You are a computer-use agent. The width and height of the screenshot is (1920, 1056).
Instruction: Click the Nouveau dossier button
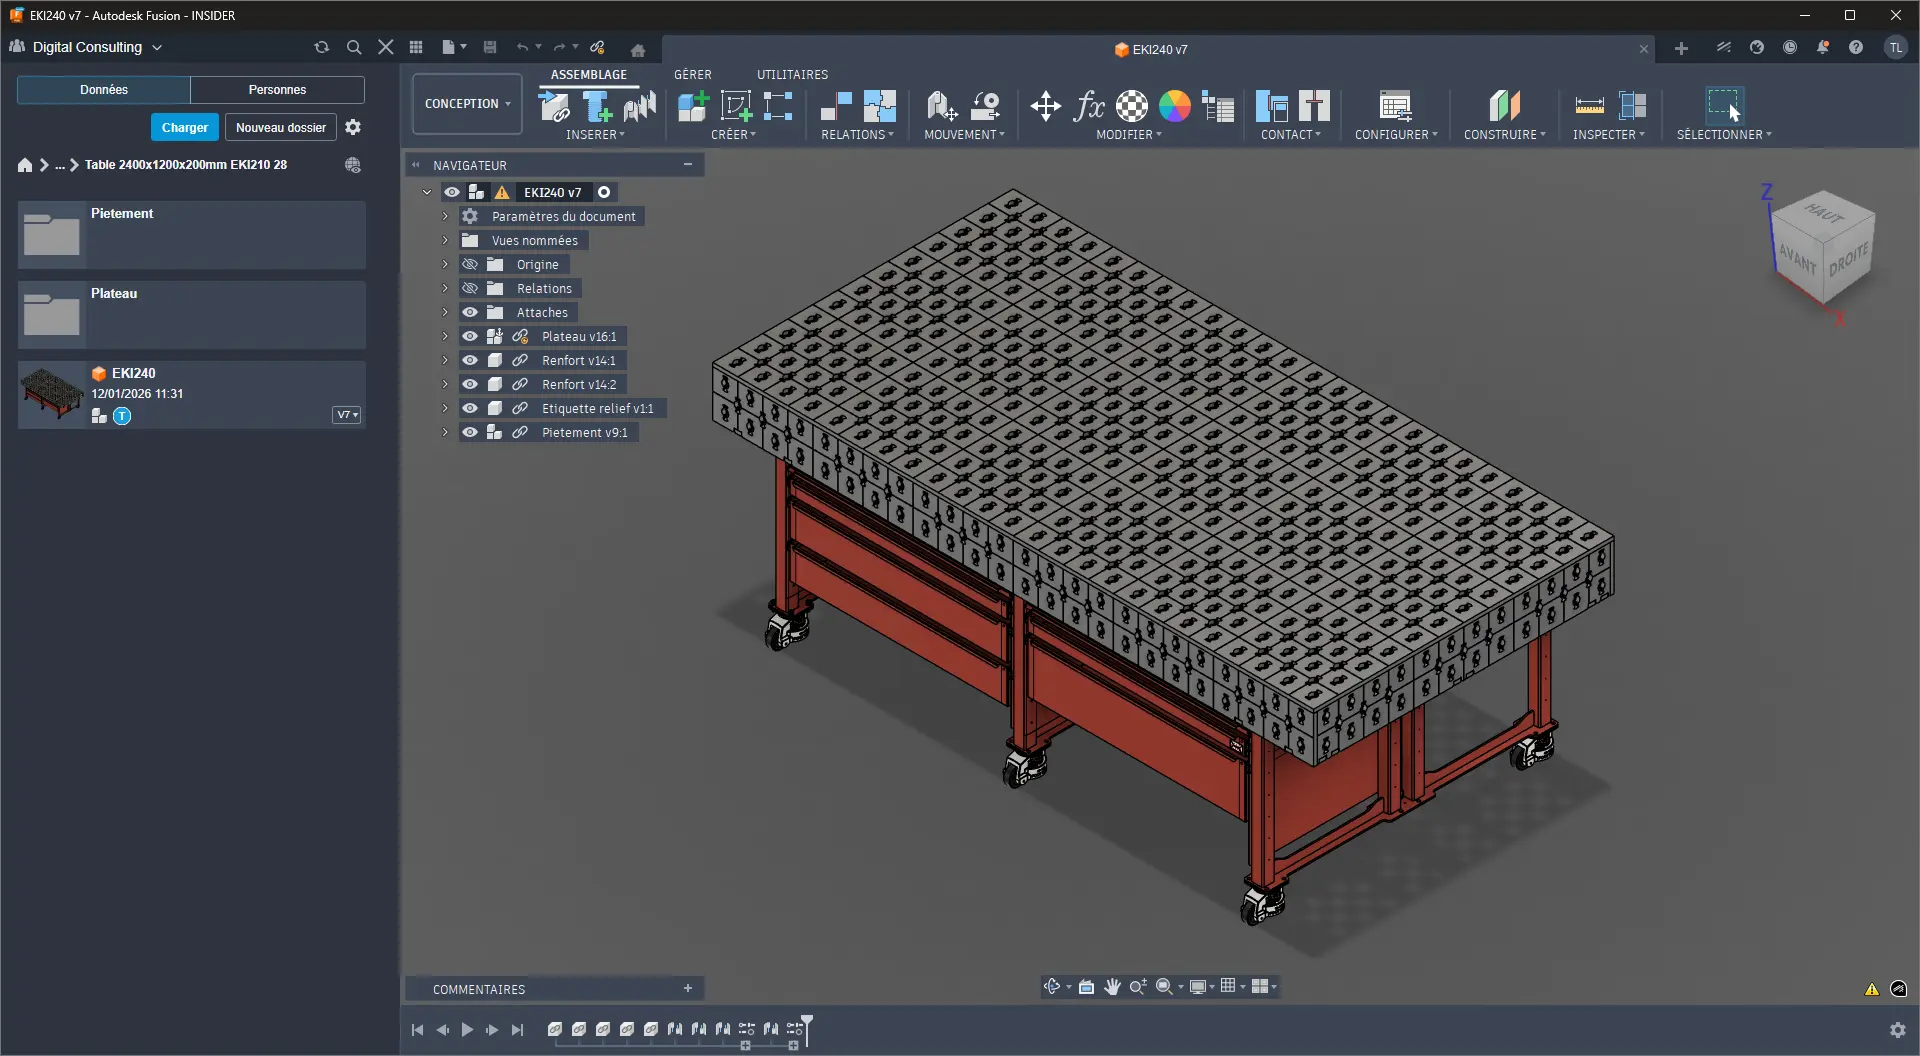click(x=280, y=128)
